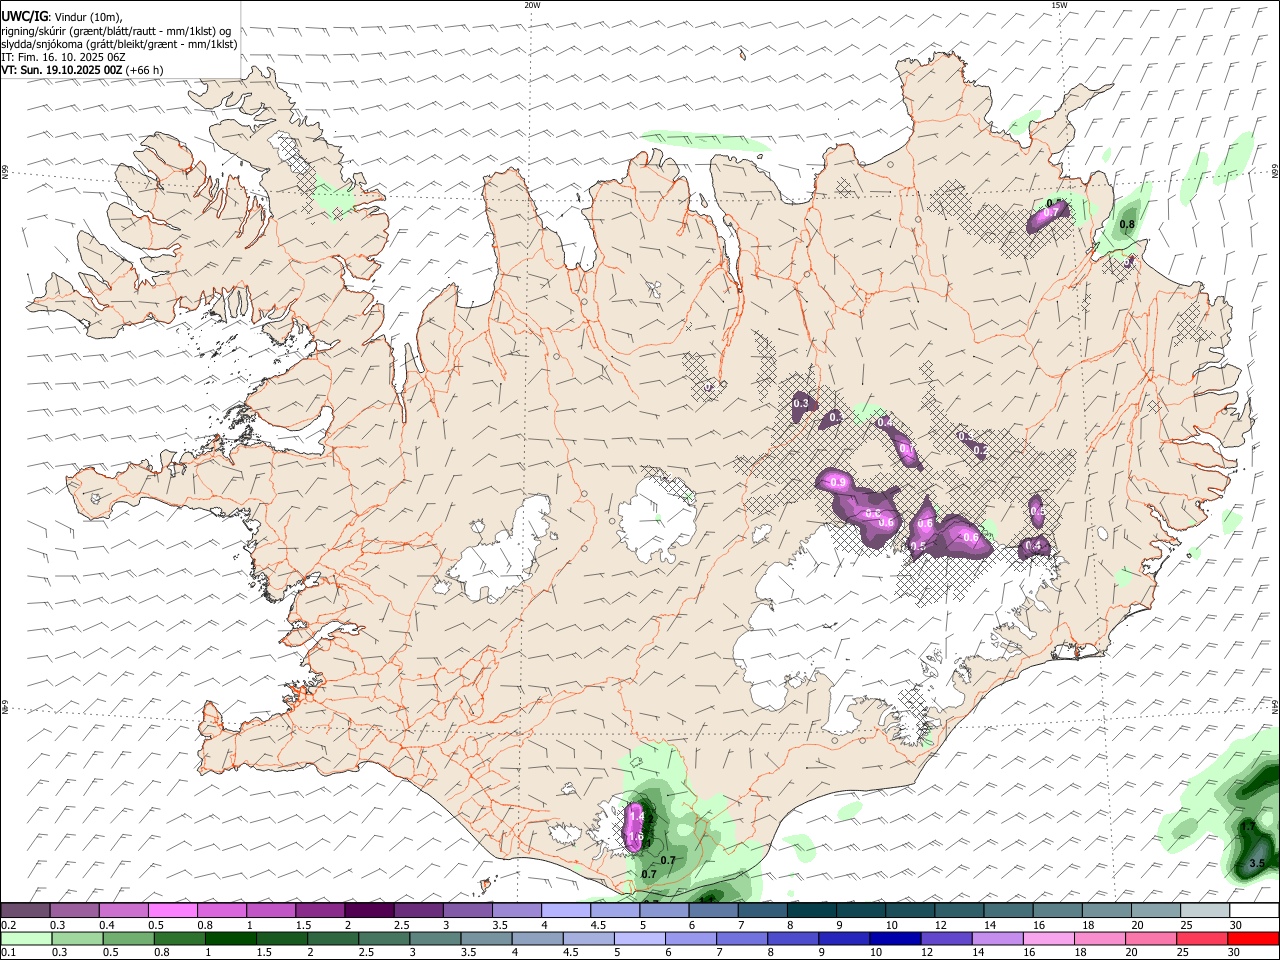
Task: Click the '1.7' precipitation value on the map
Action: point(1247,827)
